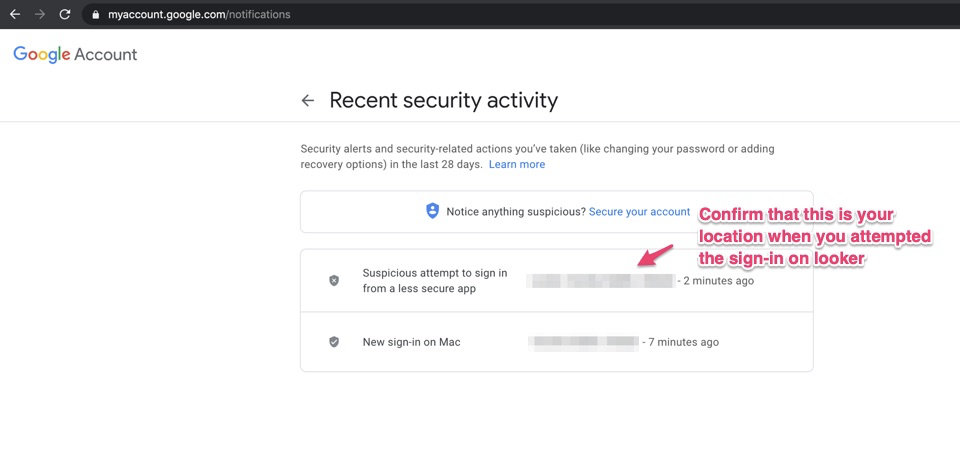Open the Secure your account link
Screen dimensions: 960x464
click(x=639, y=212)
